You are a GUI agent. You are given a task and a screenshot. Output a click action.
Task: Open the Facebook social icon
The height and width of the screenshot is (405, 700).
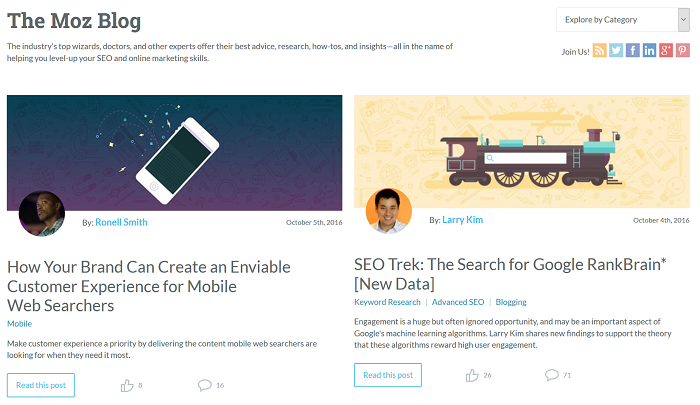tap(633, 51)
